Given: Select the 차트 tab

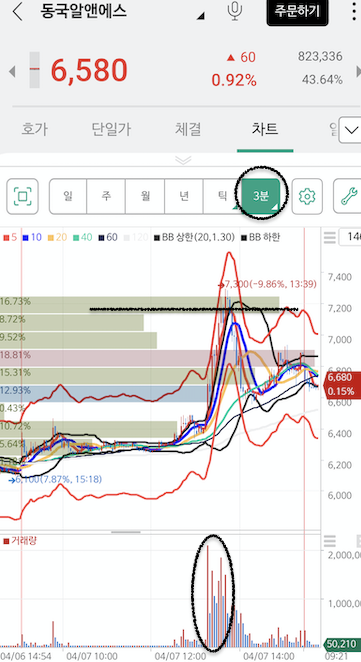Looking at the screenshot, I should (265, 129).
